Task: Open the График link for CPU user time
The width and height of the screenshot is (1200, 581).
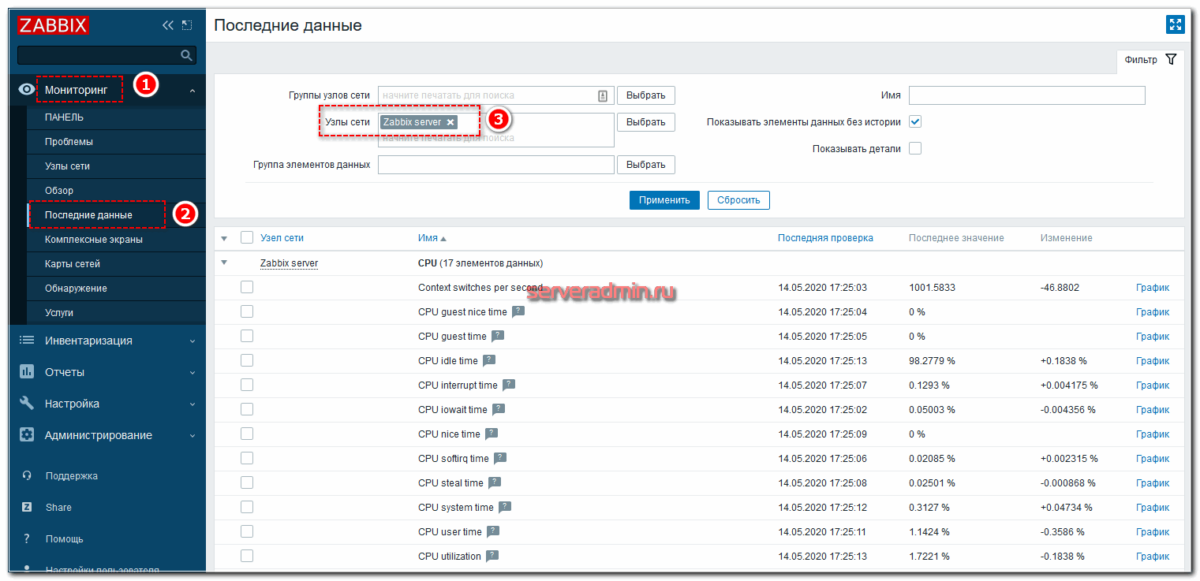Action: [x=1152, y=531]
